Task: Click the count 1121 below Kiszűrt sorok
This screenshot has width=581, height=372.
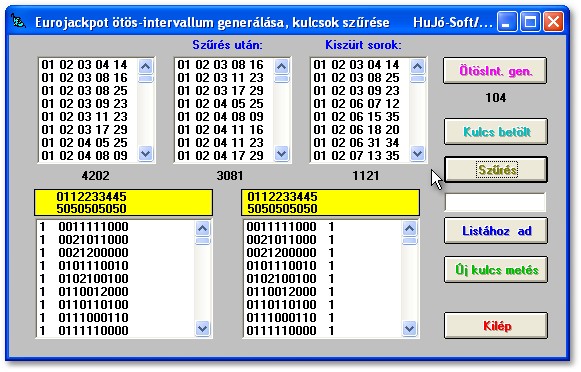Action: coord(366,176)
